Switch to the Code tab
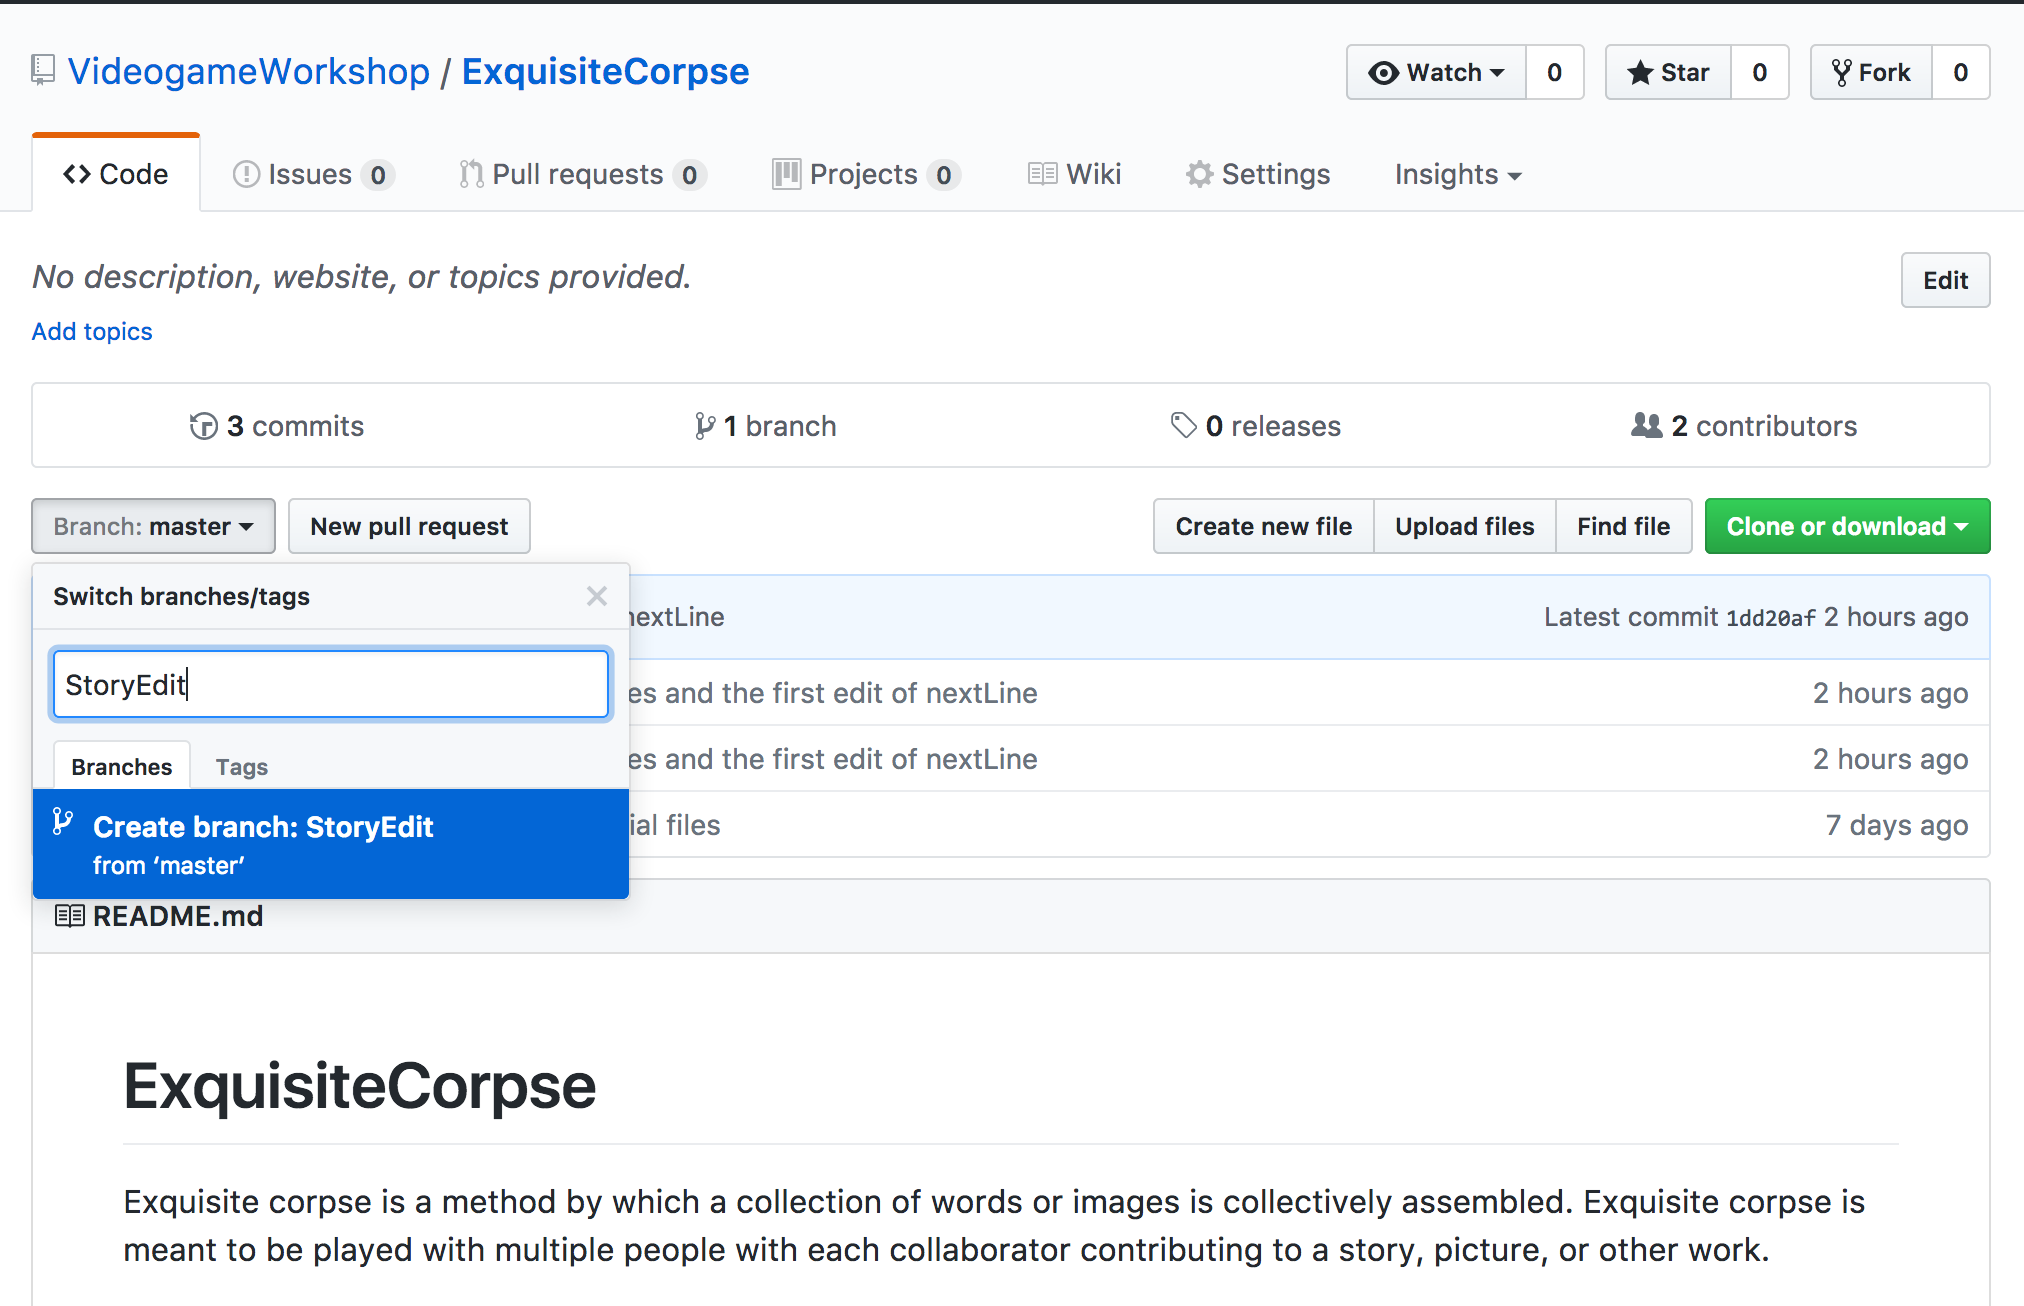Viewport: 2024px width, 1306px height. coord(116,174)
